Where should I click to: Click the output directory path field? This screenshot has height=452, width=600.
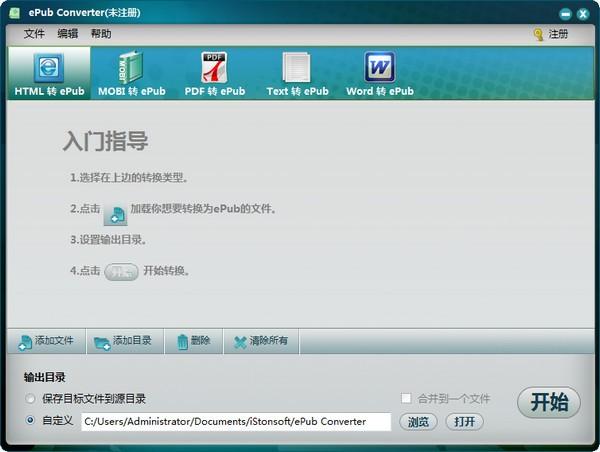click(x=236, y=422)
